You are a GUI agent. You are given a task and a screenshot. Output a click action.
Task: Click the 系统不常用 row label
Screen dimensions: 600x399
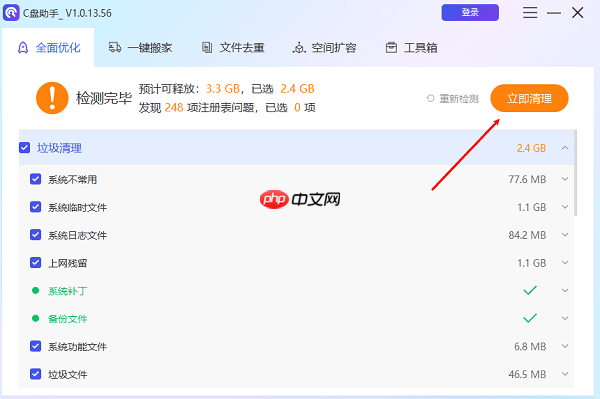point(72,179)
